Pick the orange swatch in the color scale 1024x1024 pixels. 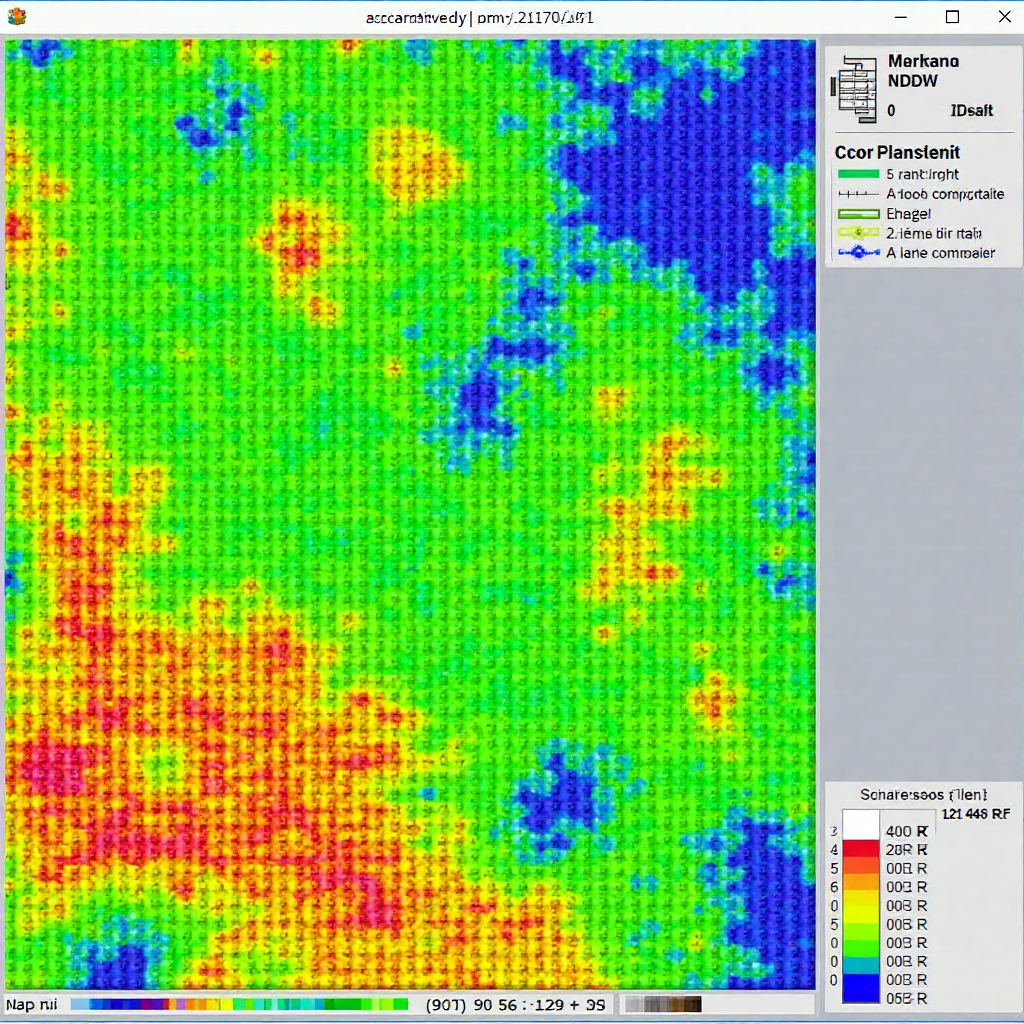click(x=861, y=880)
